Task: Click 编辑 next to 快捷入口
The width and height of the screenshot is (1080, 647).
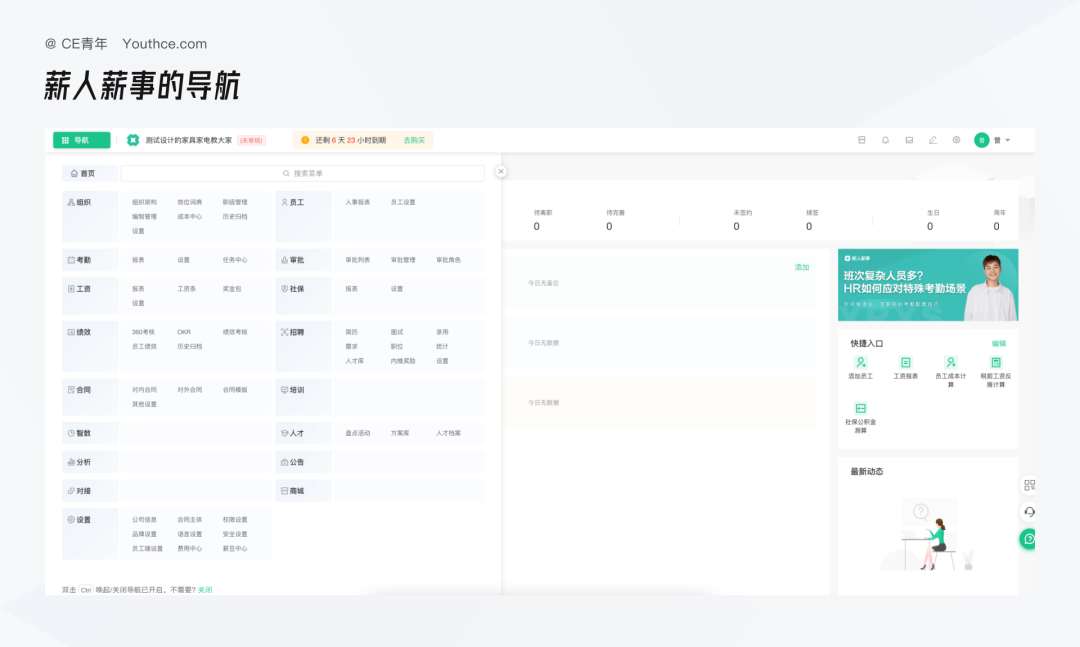Action: (x=998, y=343)
